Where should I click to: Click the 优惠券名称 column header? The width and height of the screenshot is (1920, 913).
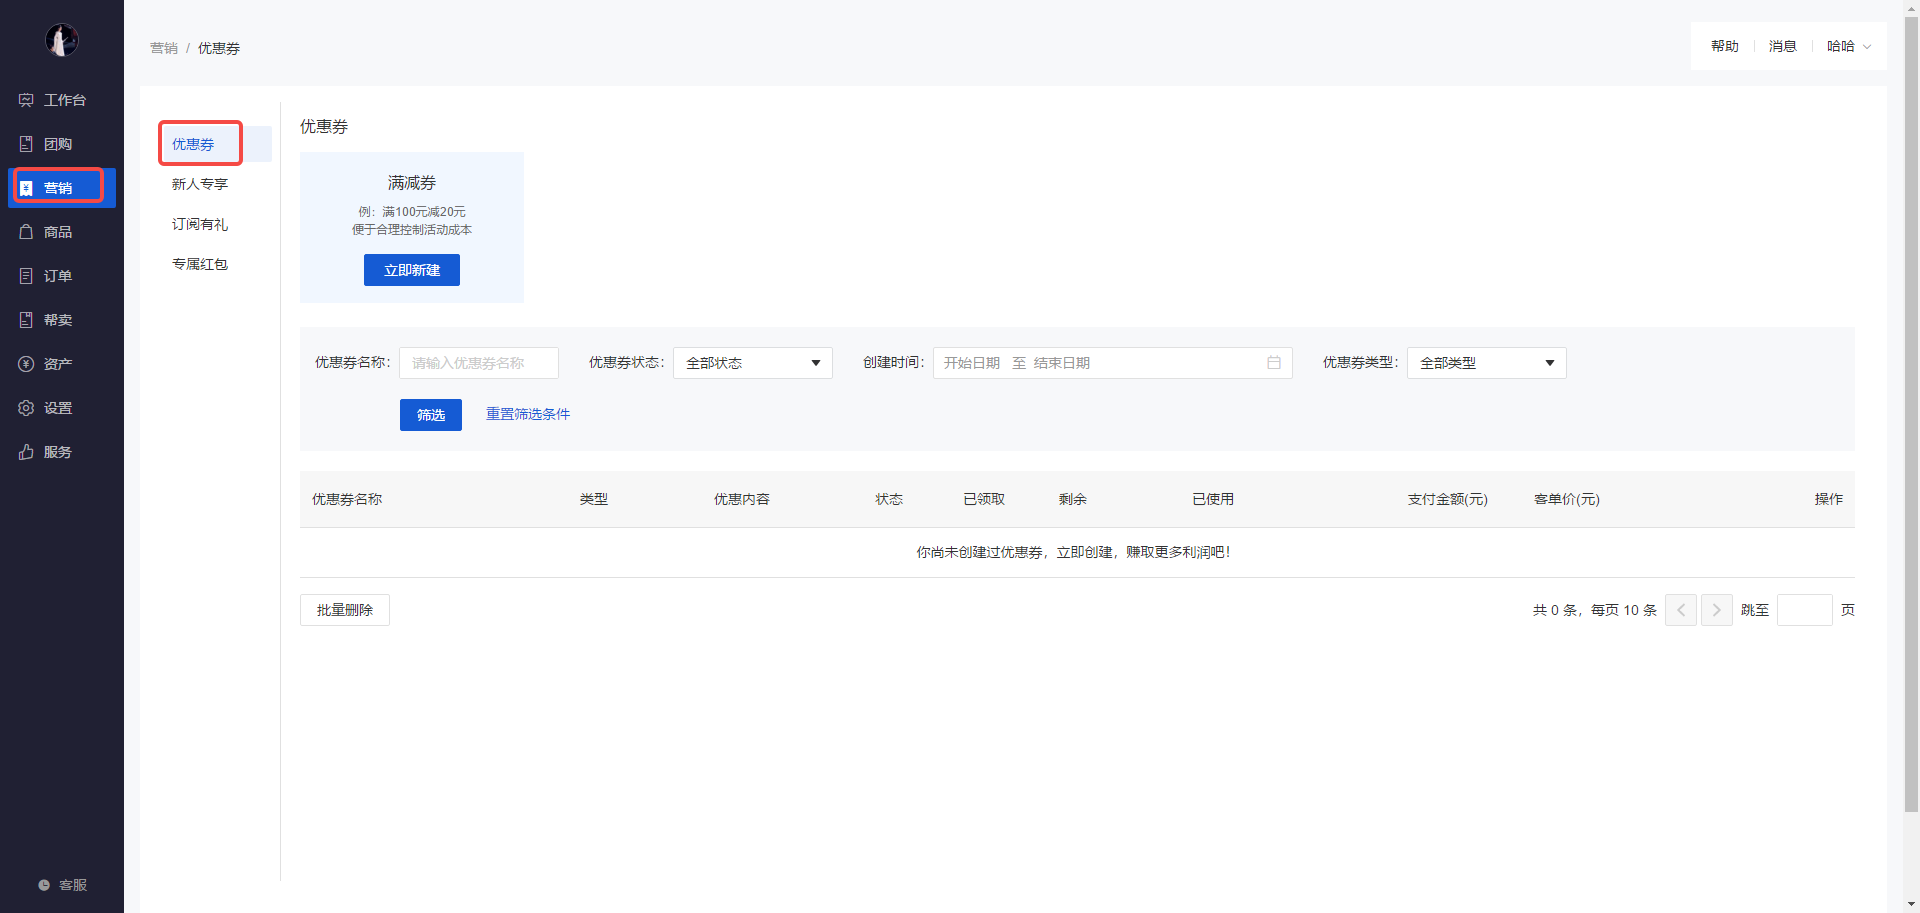click(x=347, y=499)
